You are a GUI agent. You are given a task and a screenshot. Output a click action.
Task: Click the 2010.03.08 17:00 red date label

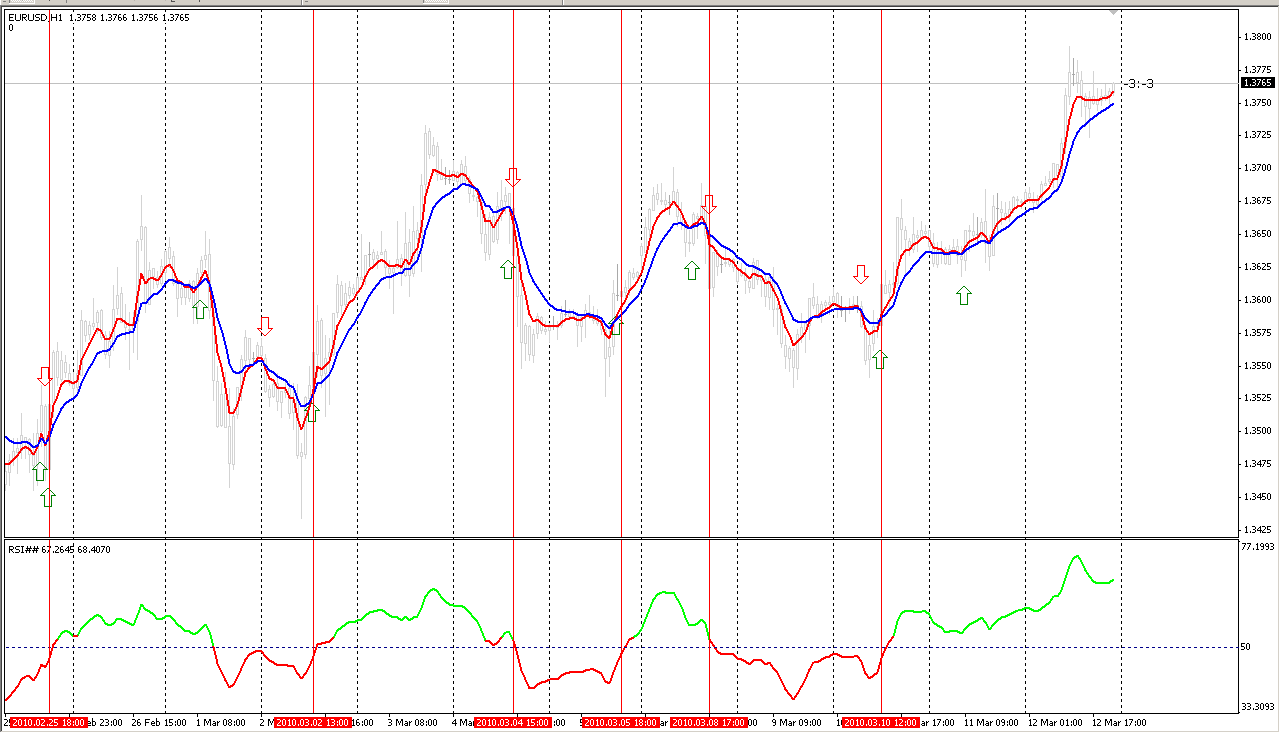[708, 722]
